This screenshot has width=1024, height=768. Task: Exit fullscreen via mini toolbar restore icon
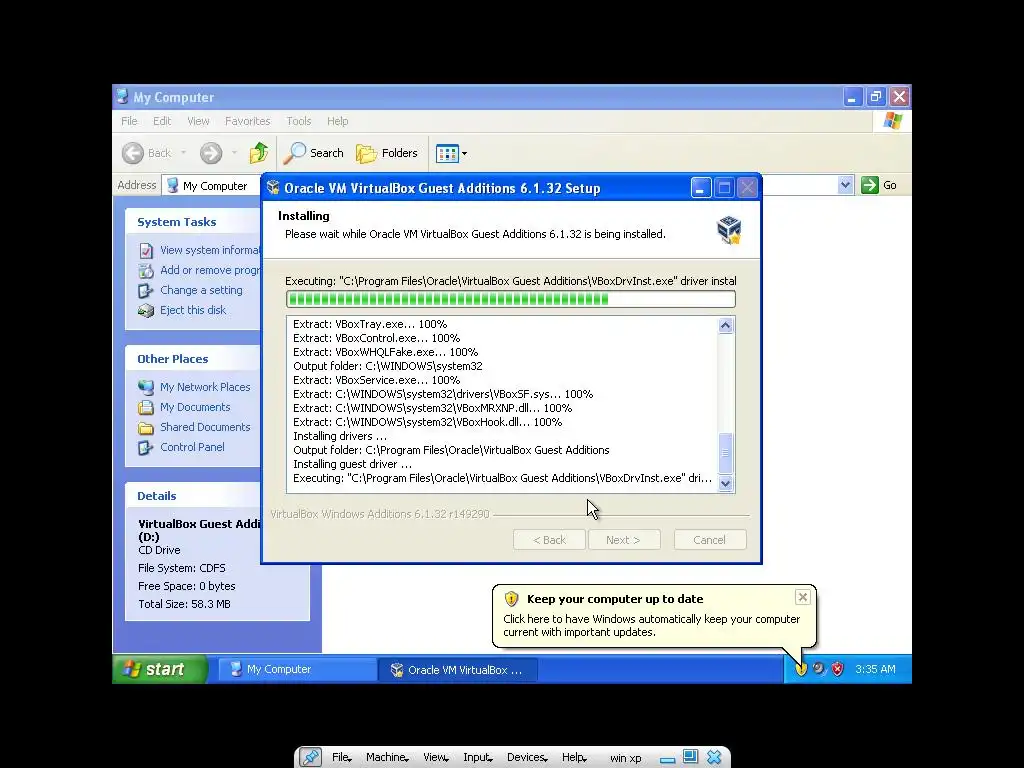click(x=690, y=757)
